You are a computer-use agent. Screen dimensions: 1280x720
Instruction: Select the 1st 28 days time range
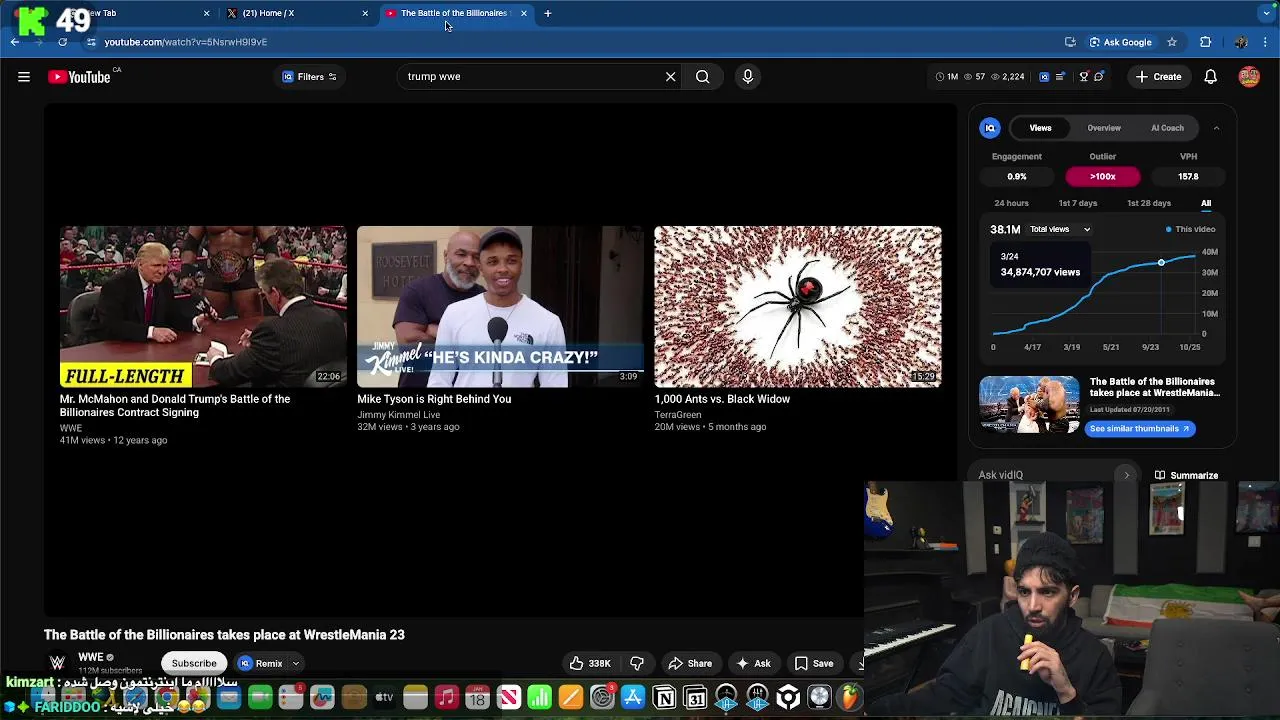click(x=1149, y=203)
